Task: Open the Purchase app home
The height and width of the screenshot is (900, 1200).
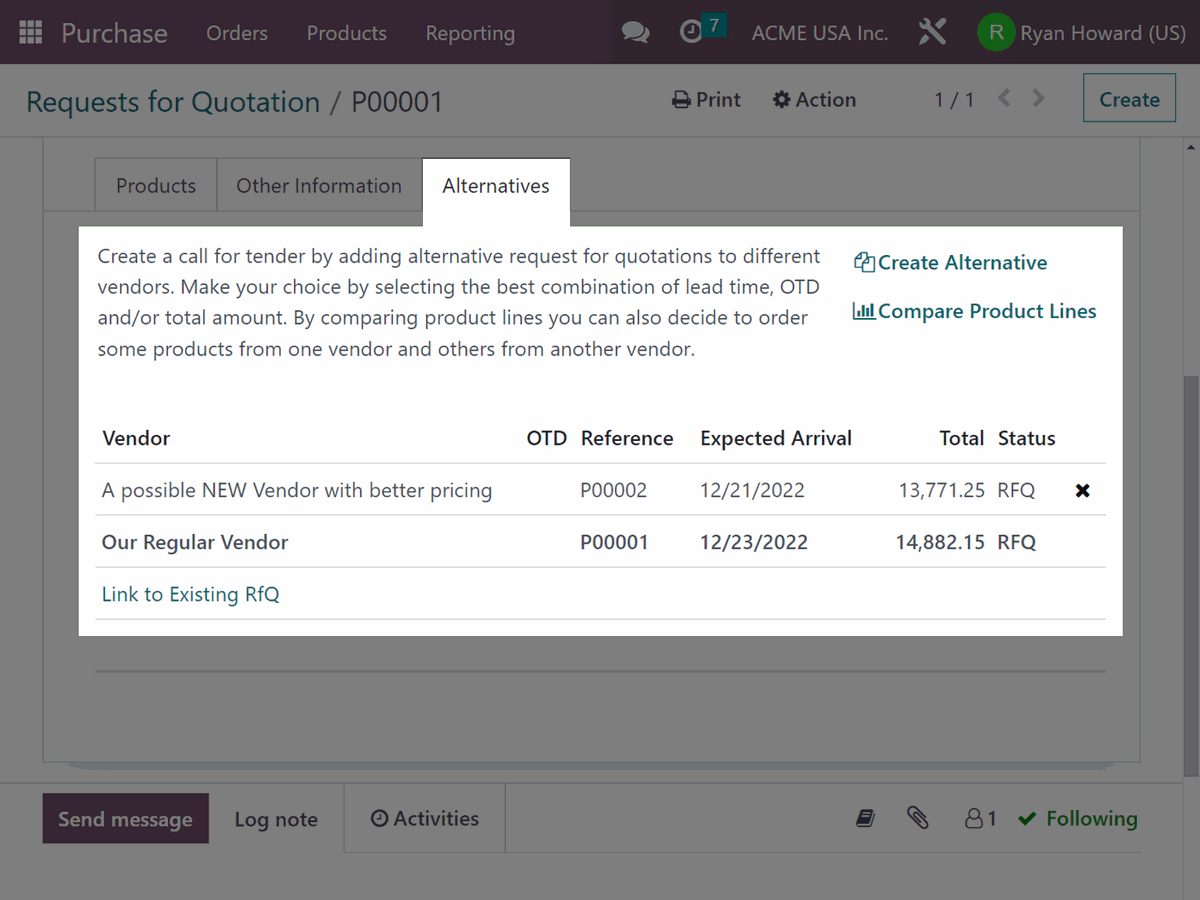Action: (114, 33)
